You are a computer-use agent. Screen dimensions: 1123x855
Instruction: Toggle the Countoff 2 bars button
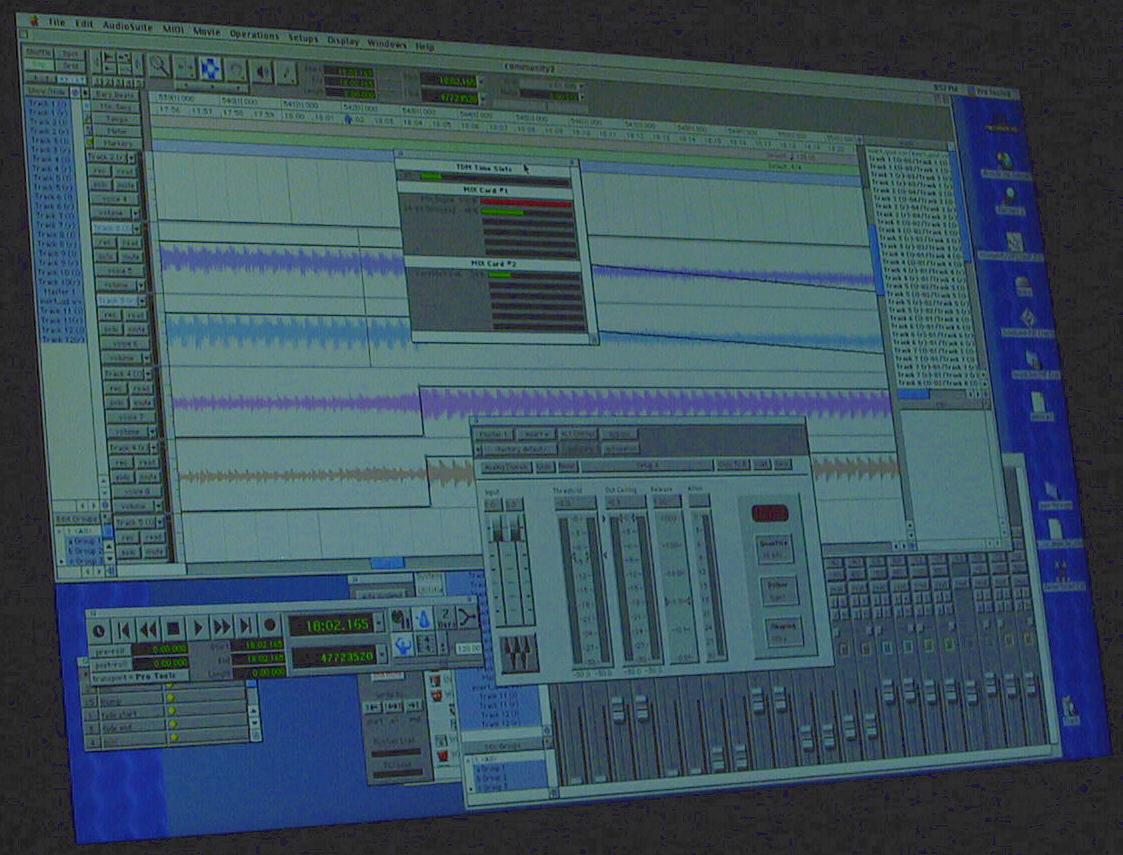point(445,617)
